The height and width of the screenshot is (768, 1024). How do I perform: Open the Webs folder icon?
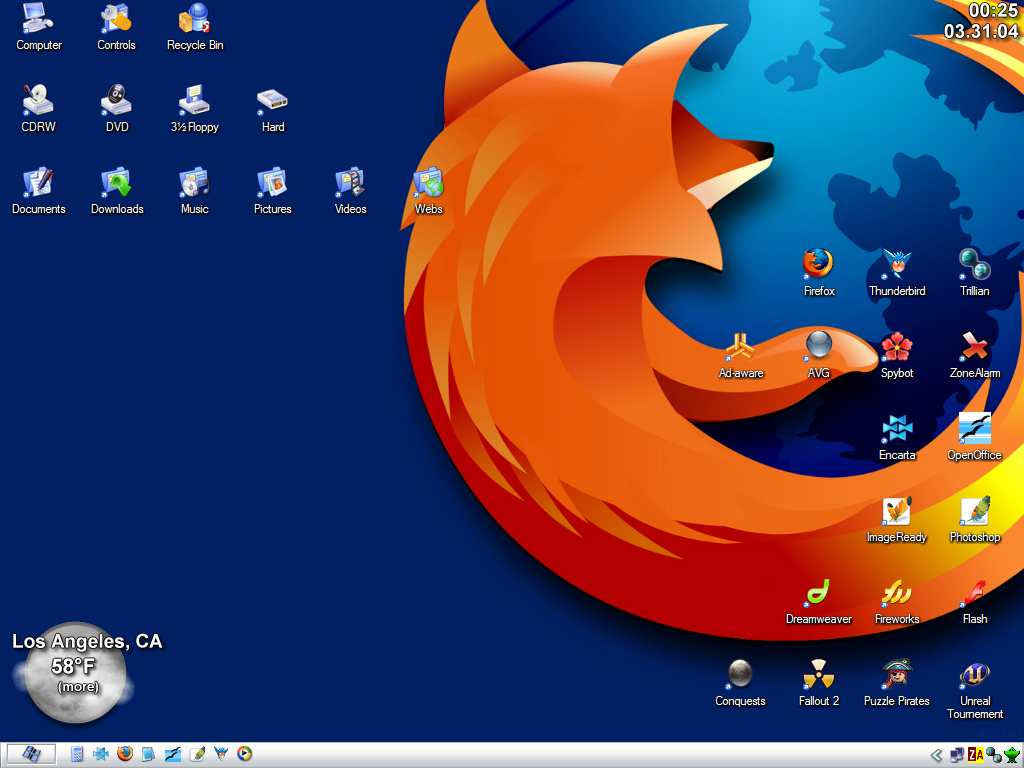coord(428,191)
